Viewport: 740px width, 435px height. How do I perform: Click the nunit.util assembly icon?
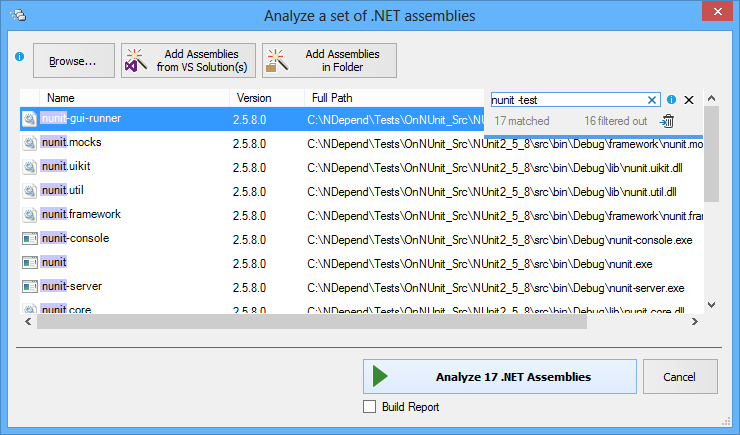[29, 191]
